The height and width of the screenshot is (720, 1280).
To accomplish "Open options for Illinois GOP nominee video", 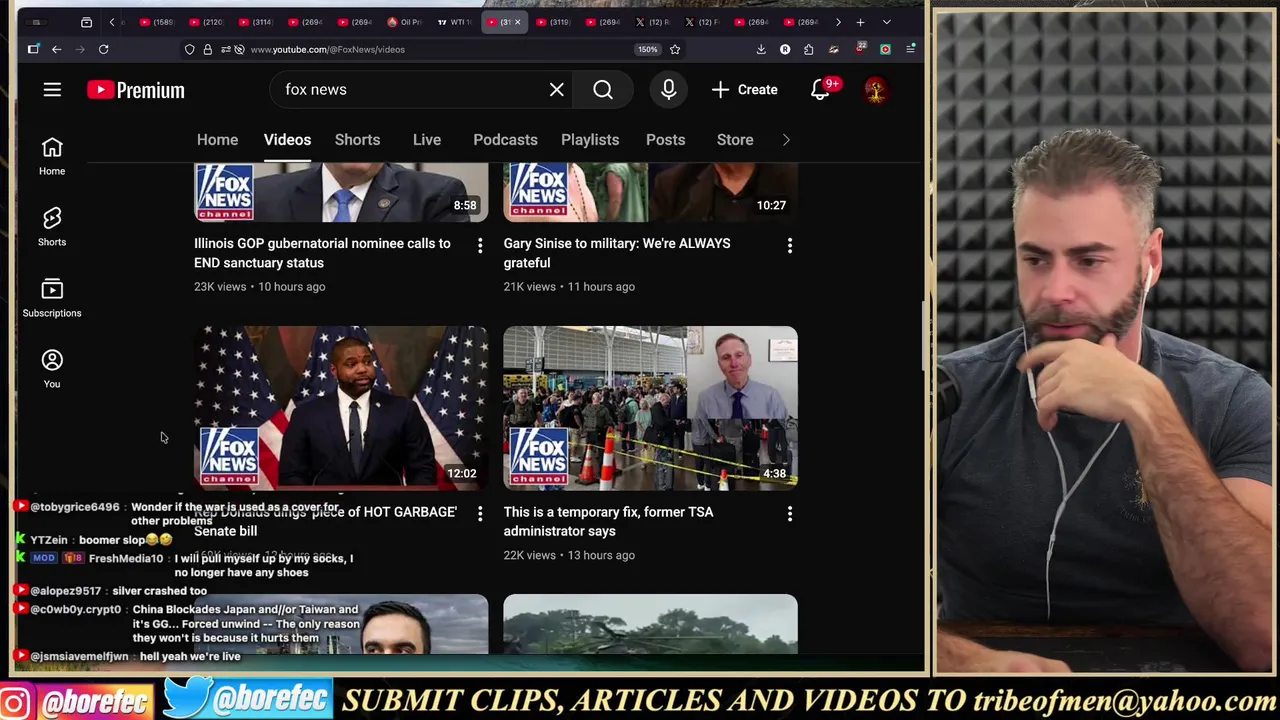I will [x=480, y=245].
